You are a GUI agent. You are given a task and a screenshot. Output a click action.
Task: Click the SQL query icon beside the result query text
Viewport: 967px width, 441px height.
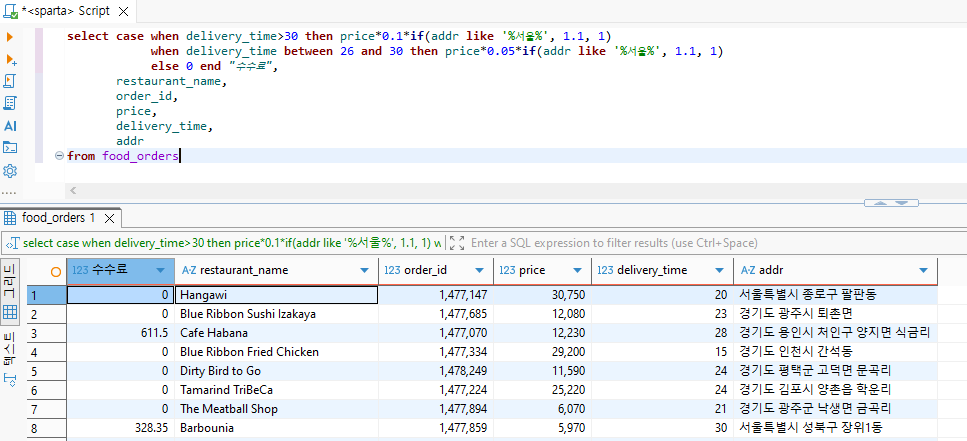pyautogui.click(x=12, y=243)
